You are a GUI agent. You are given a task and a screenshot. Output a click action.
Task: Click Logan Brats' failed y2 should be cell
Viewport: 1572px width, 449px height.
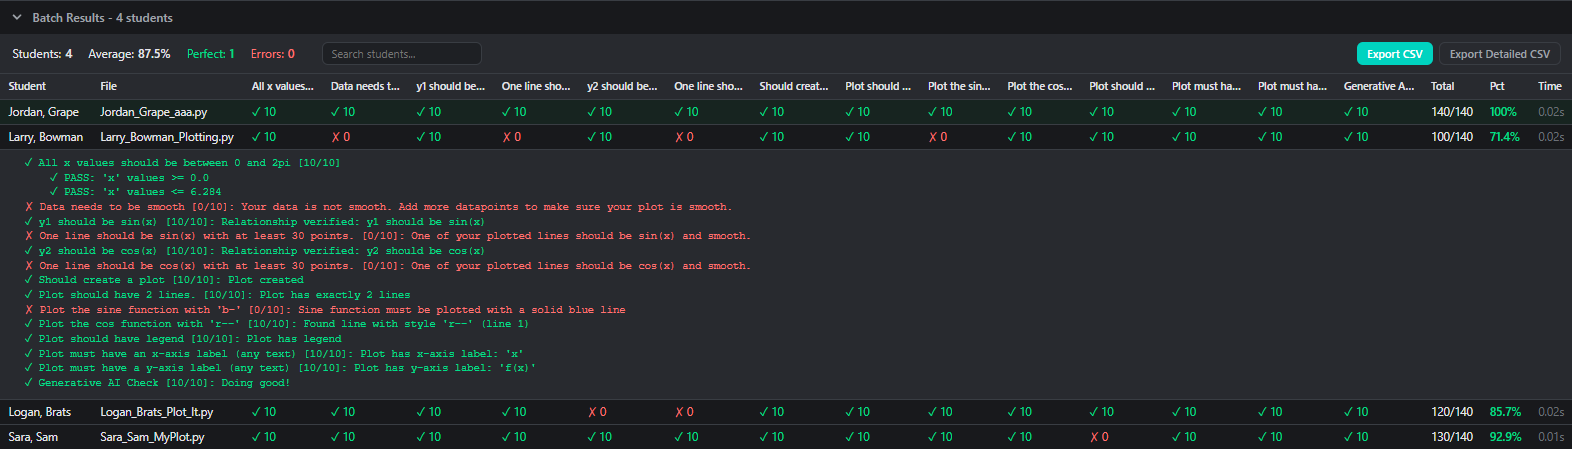tap(597, 412)
